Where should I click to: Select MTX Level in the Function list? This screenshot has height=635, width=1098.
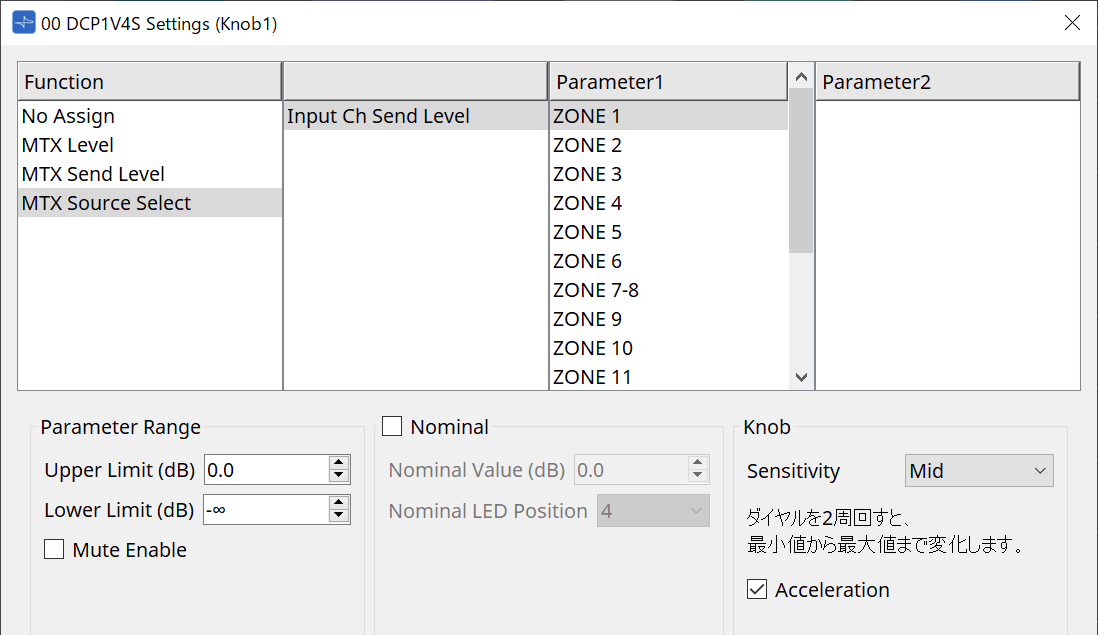(68, 145)
